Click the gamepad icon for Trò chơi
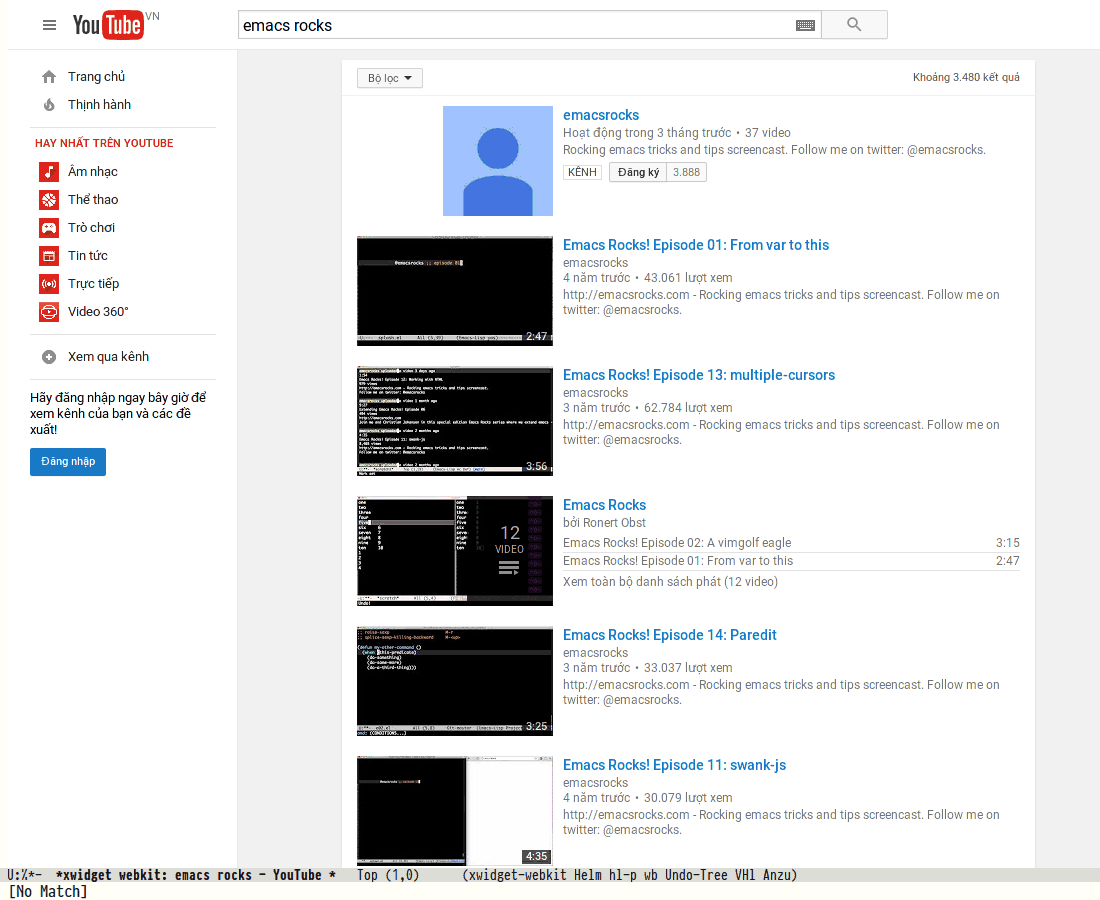Image resolution: width=1100 pixels, height=900 pixels. coord(49,228)
